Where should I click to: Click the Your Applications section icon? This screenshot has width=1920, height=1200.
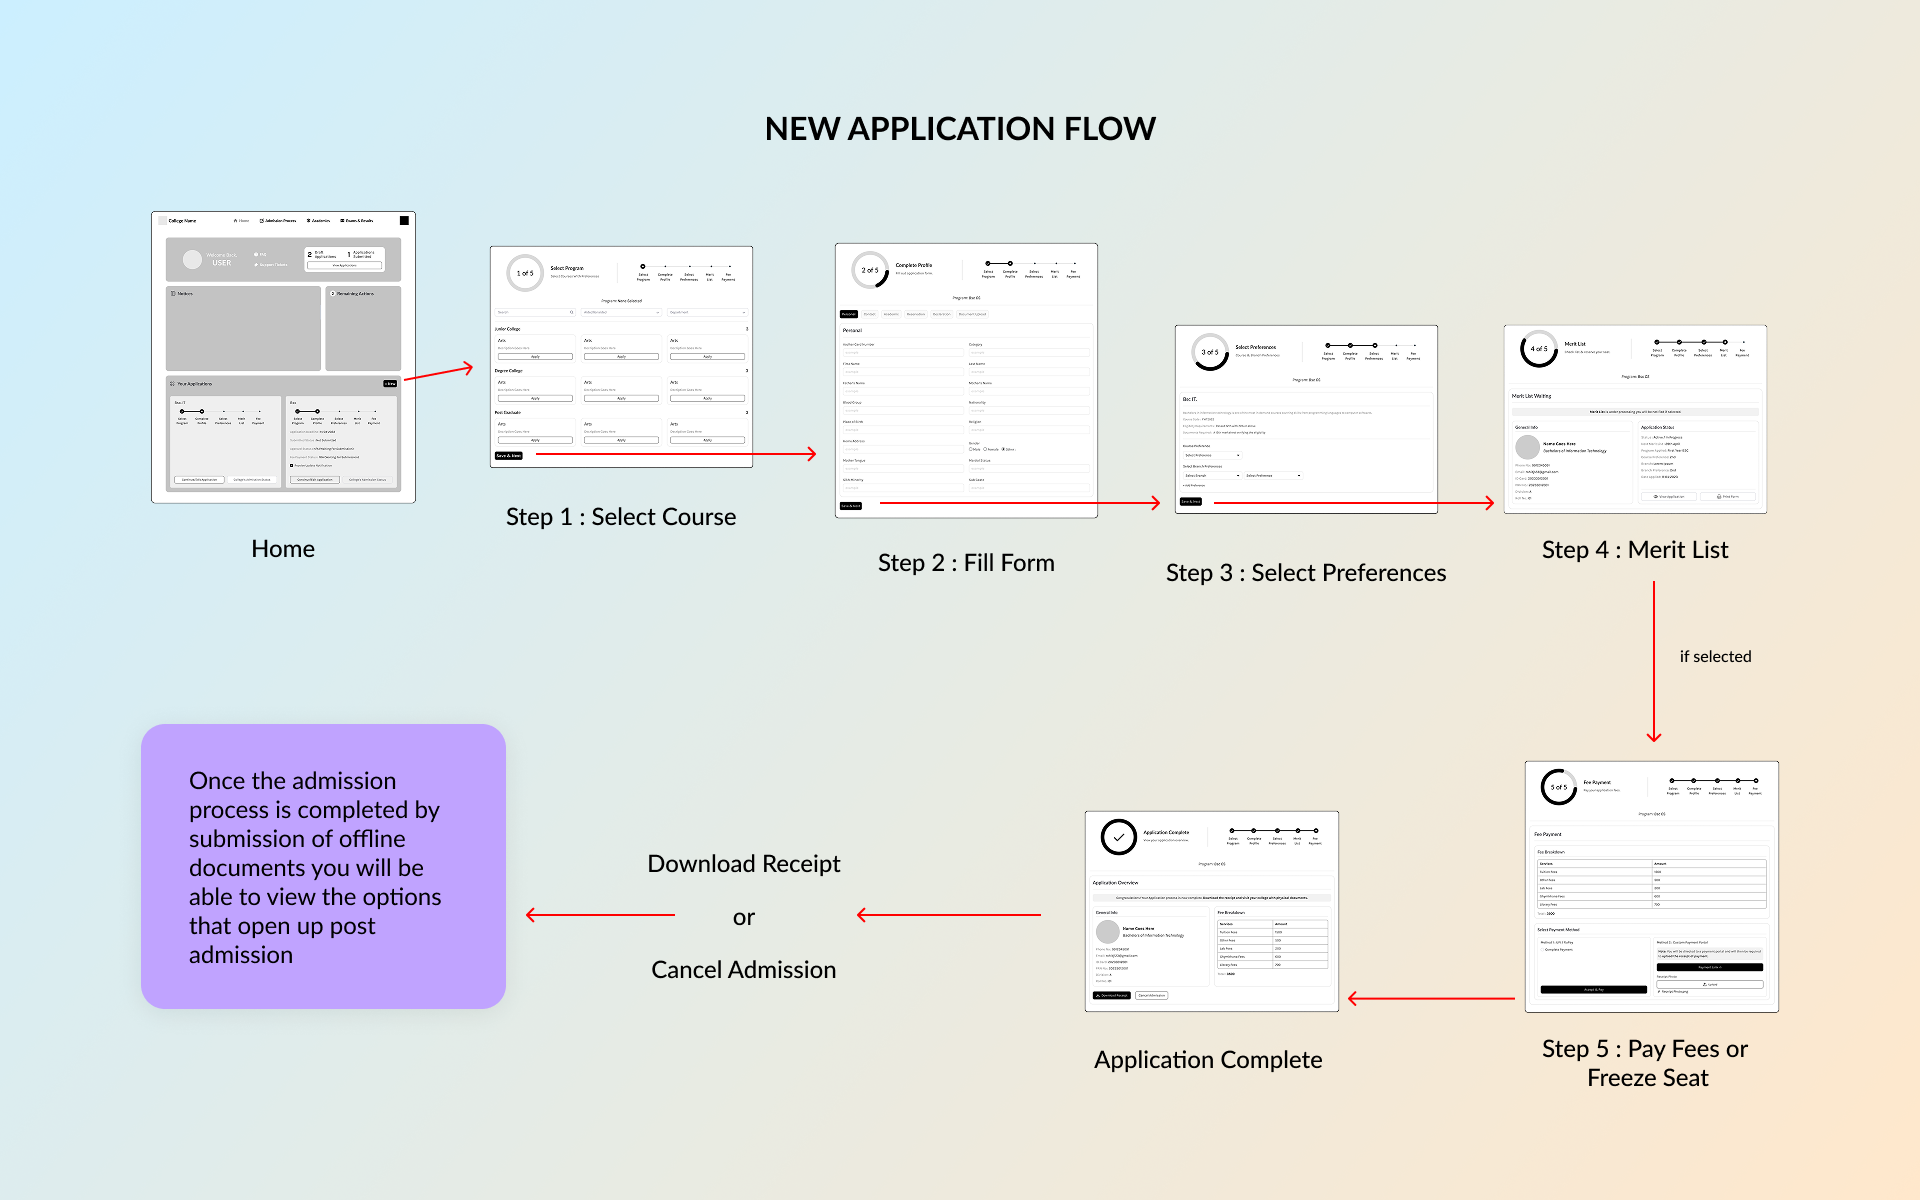coord(172,384)
